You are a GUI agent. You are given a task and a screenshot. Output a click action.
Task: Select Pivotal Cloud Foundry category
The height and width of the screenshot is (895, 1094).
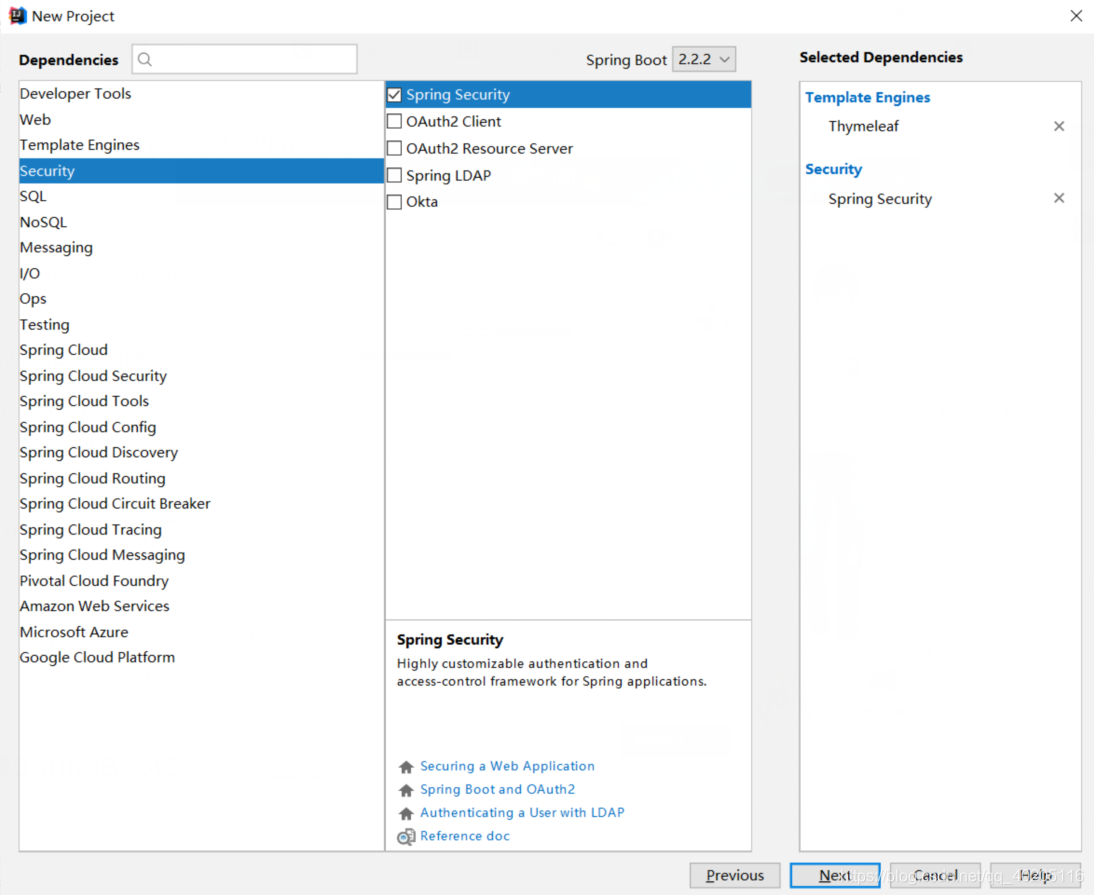coord(201,581)
